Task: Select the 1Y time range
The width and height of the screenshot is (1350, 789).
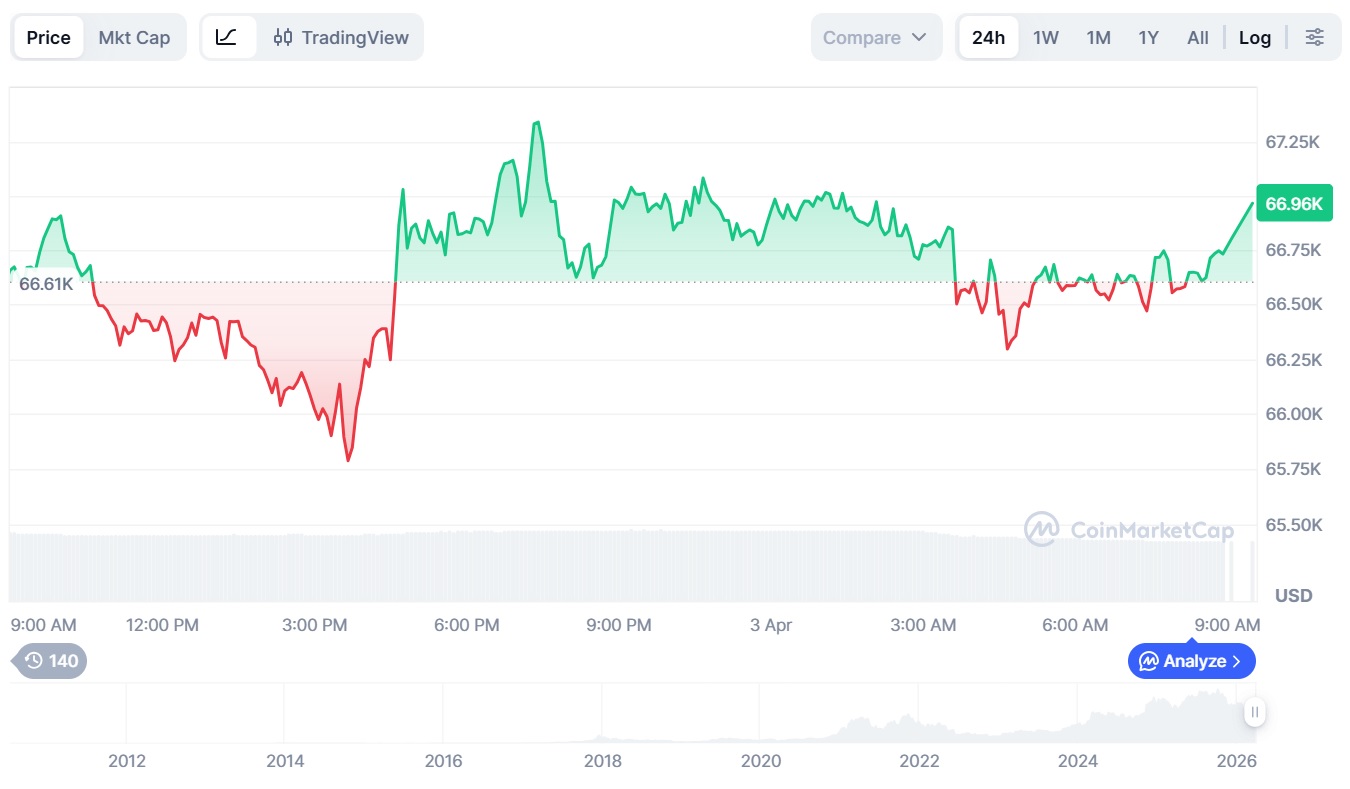Action: pos(1148,38)
